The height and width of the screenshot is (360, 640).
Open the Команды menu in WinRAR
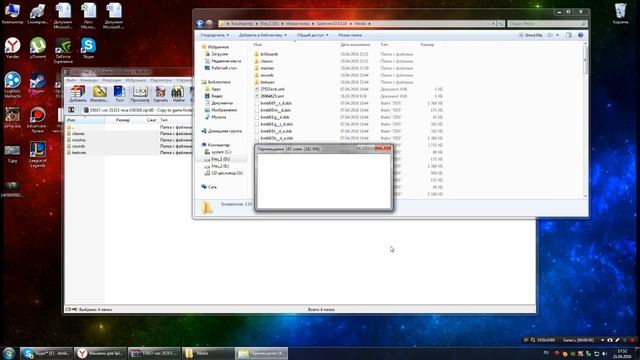pos(89,80)
